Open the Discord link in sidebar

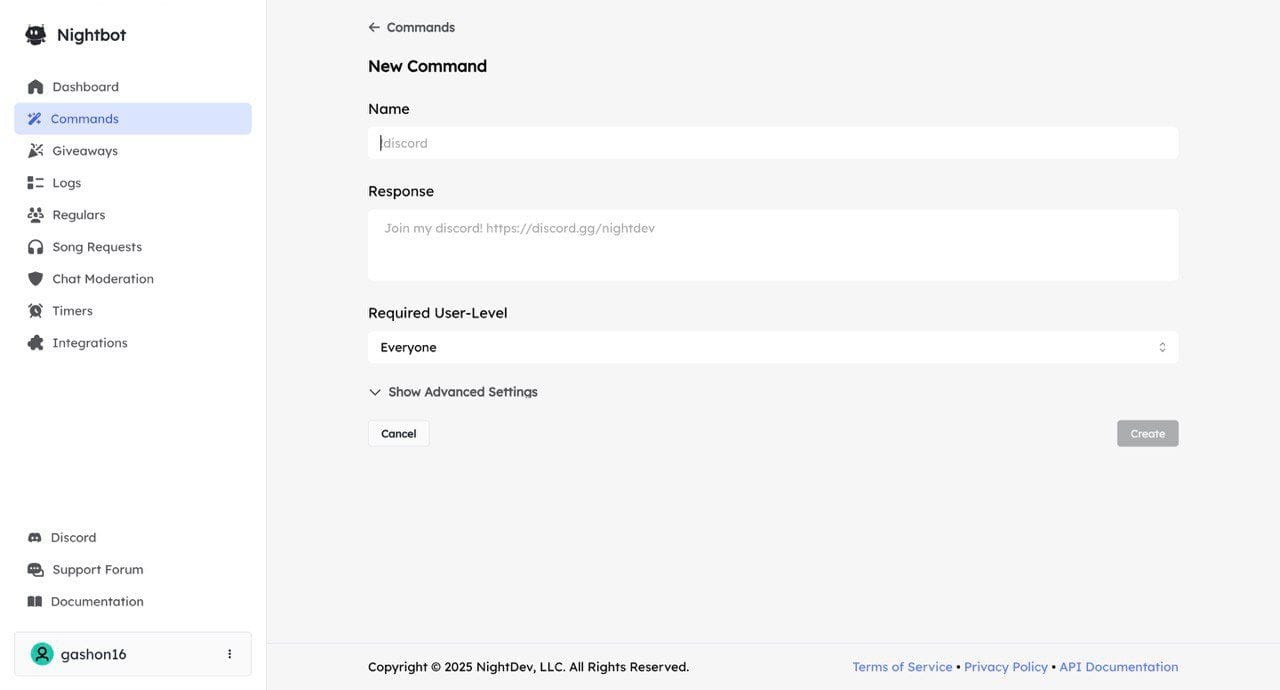tap(73, 538)
